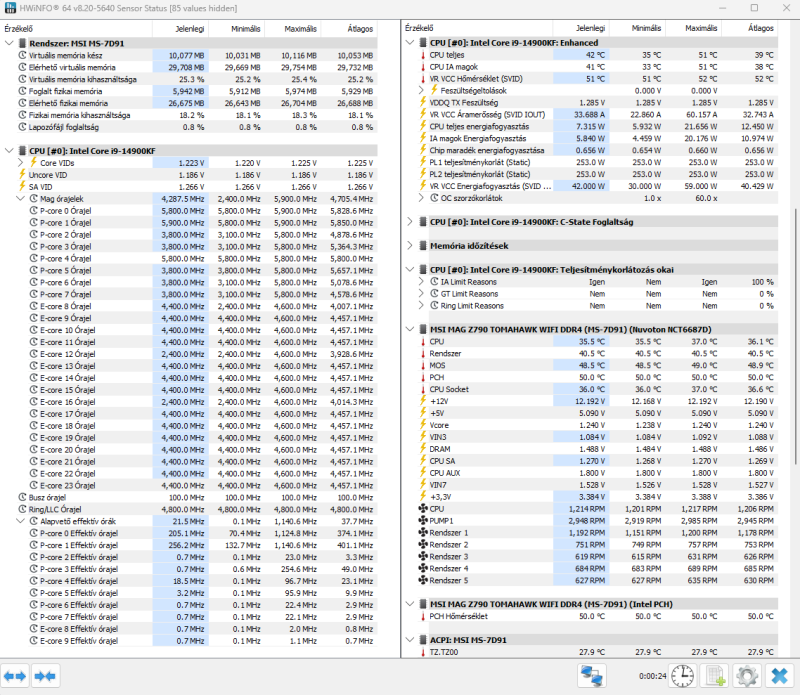The image size is (800, 695).
Task: Open sensor settings gear icon
Action: 747,676
